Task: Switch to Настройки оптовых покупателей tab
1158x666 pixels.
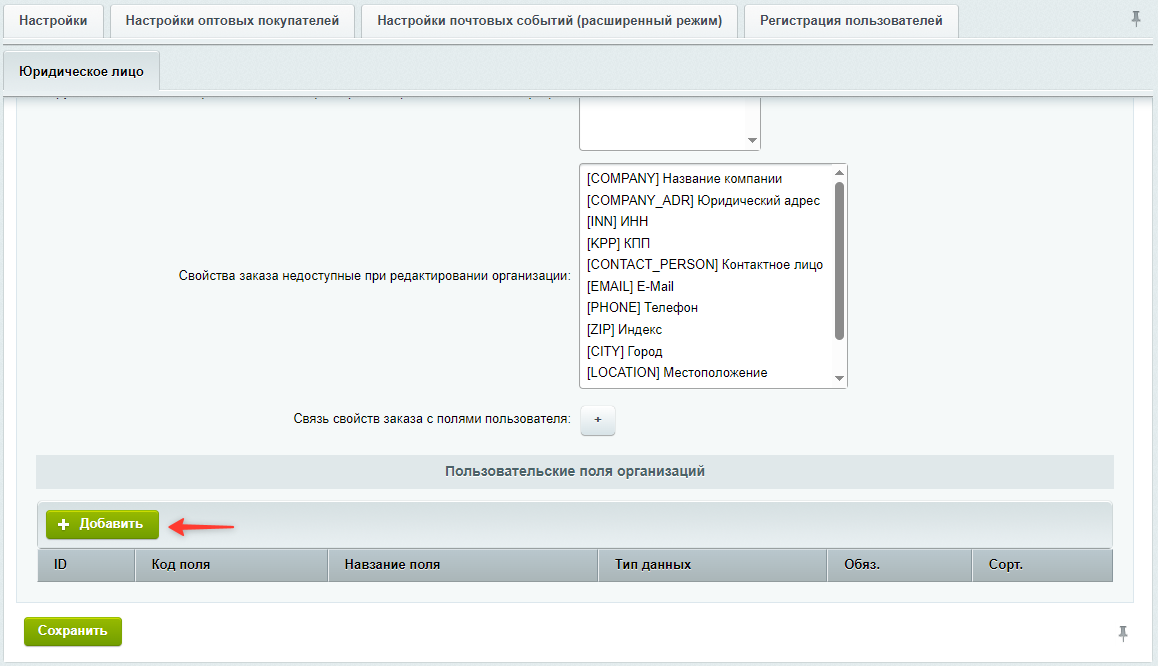Action: click(x=232, y=21)
